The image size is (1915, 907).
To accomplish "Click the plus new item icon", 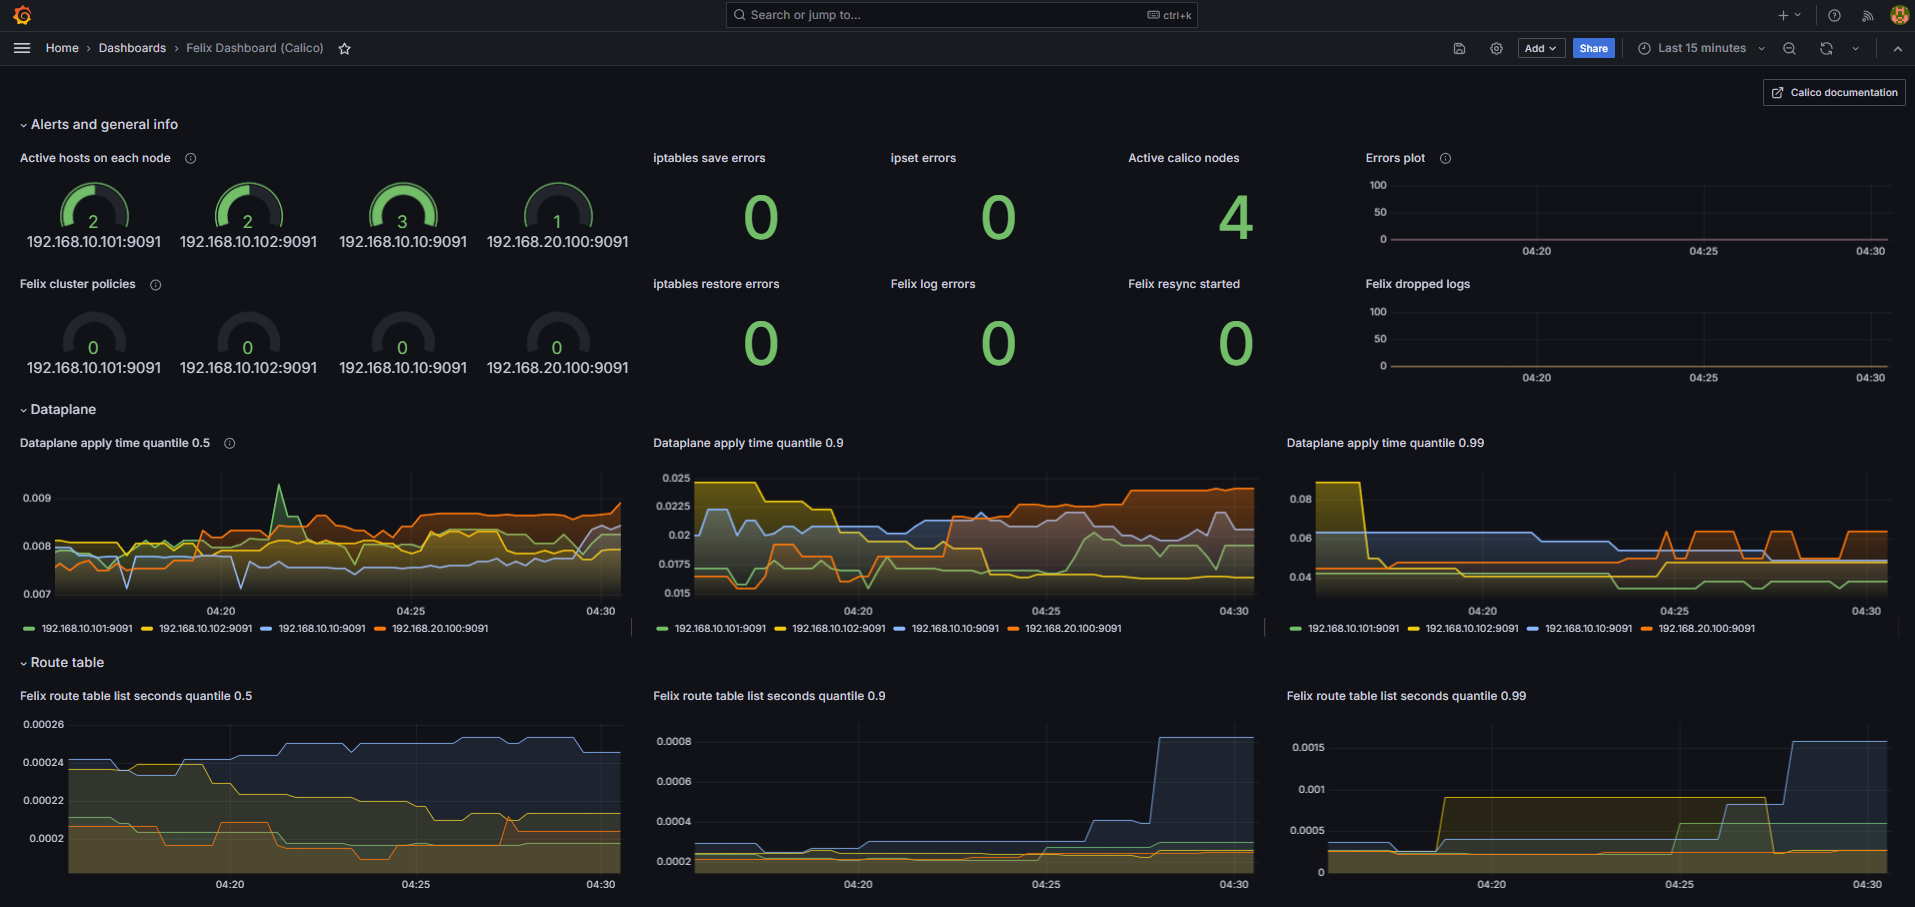I will [1789, 15].
